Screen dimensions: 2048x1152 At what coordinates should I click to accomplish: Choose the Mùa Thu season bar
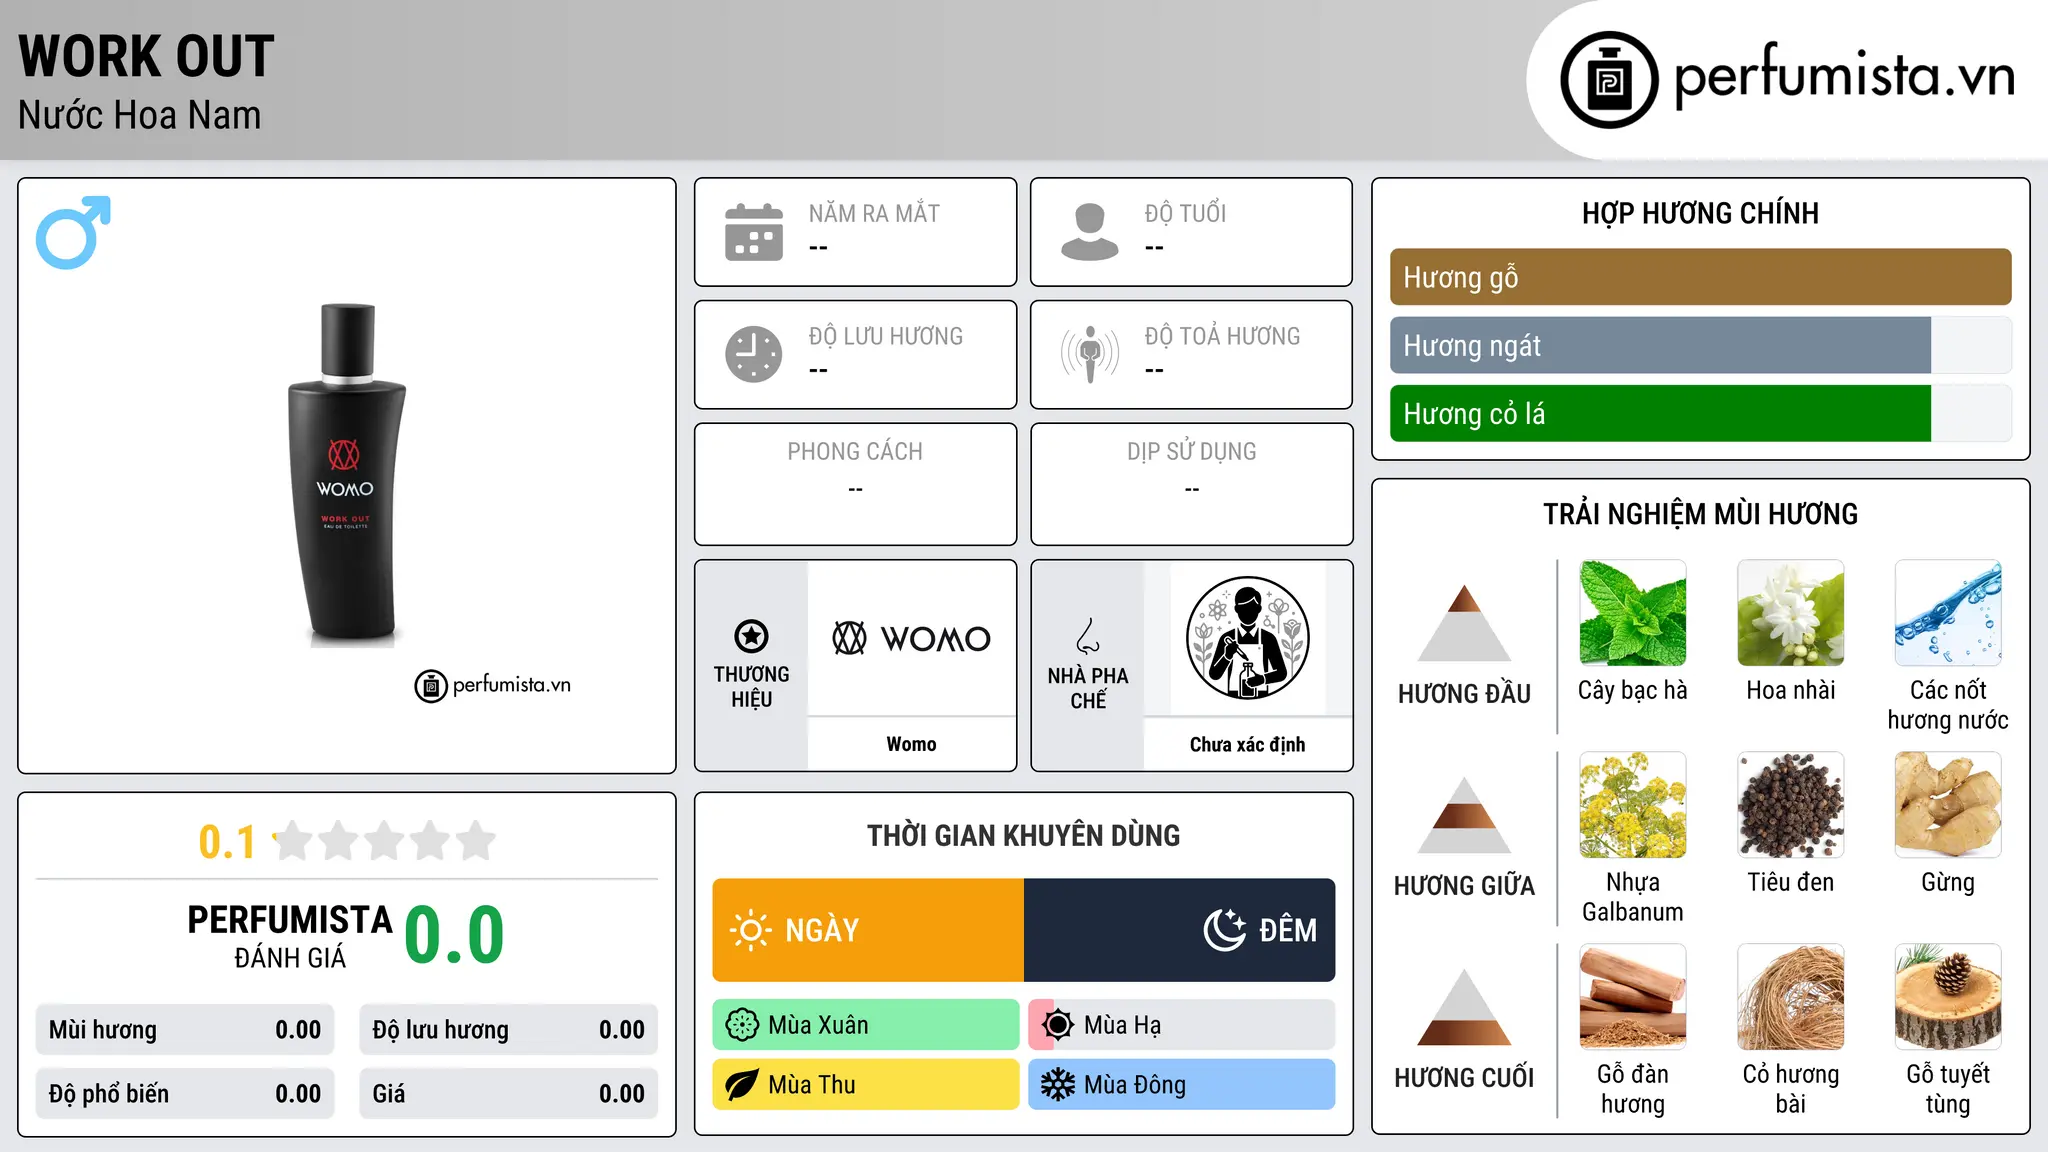point(866,1085)
